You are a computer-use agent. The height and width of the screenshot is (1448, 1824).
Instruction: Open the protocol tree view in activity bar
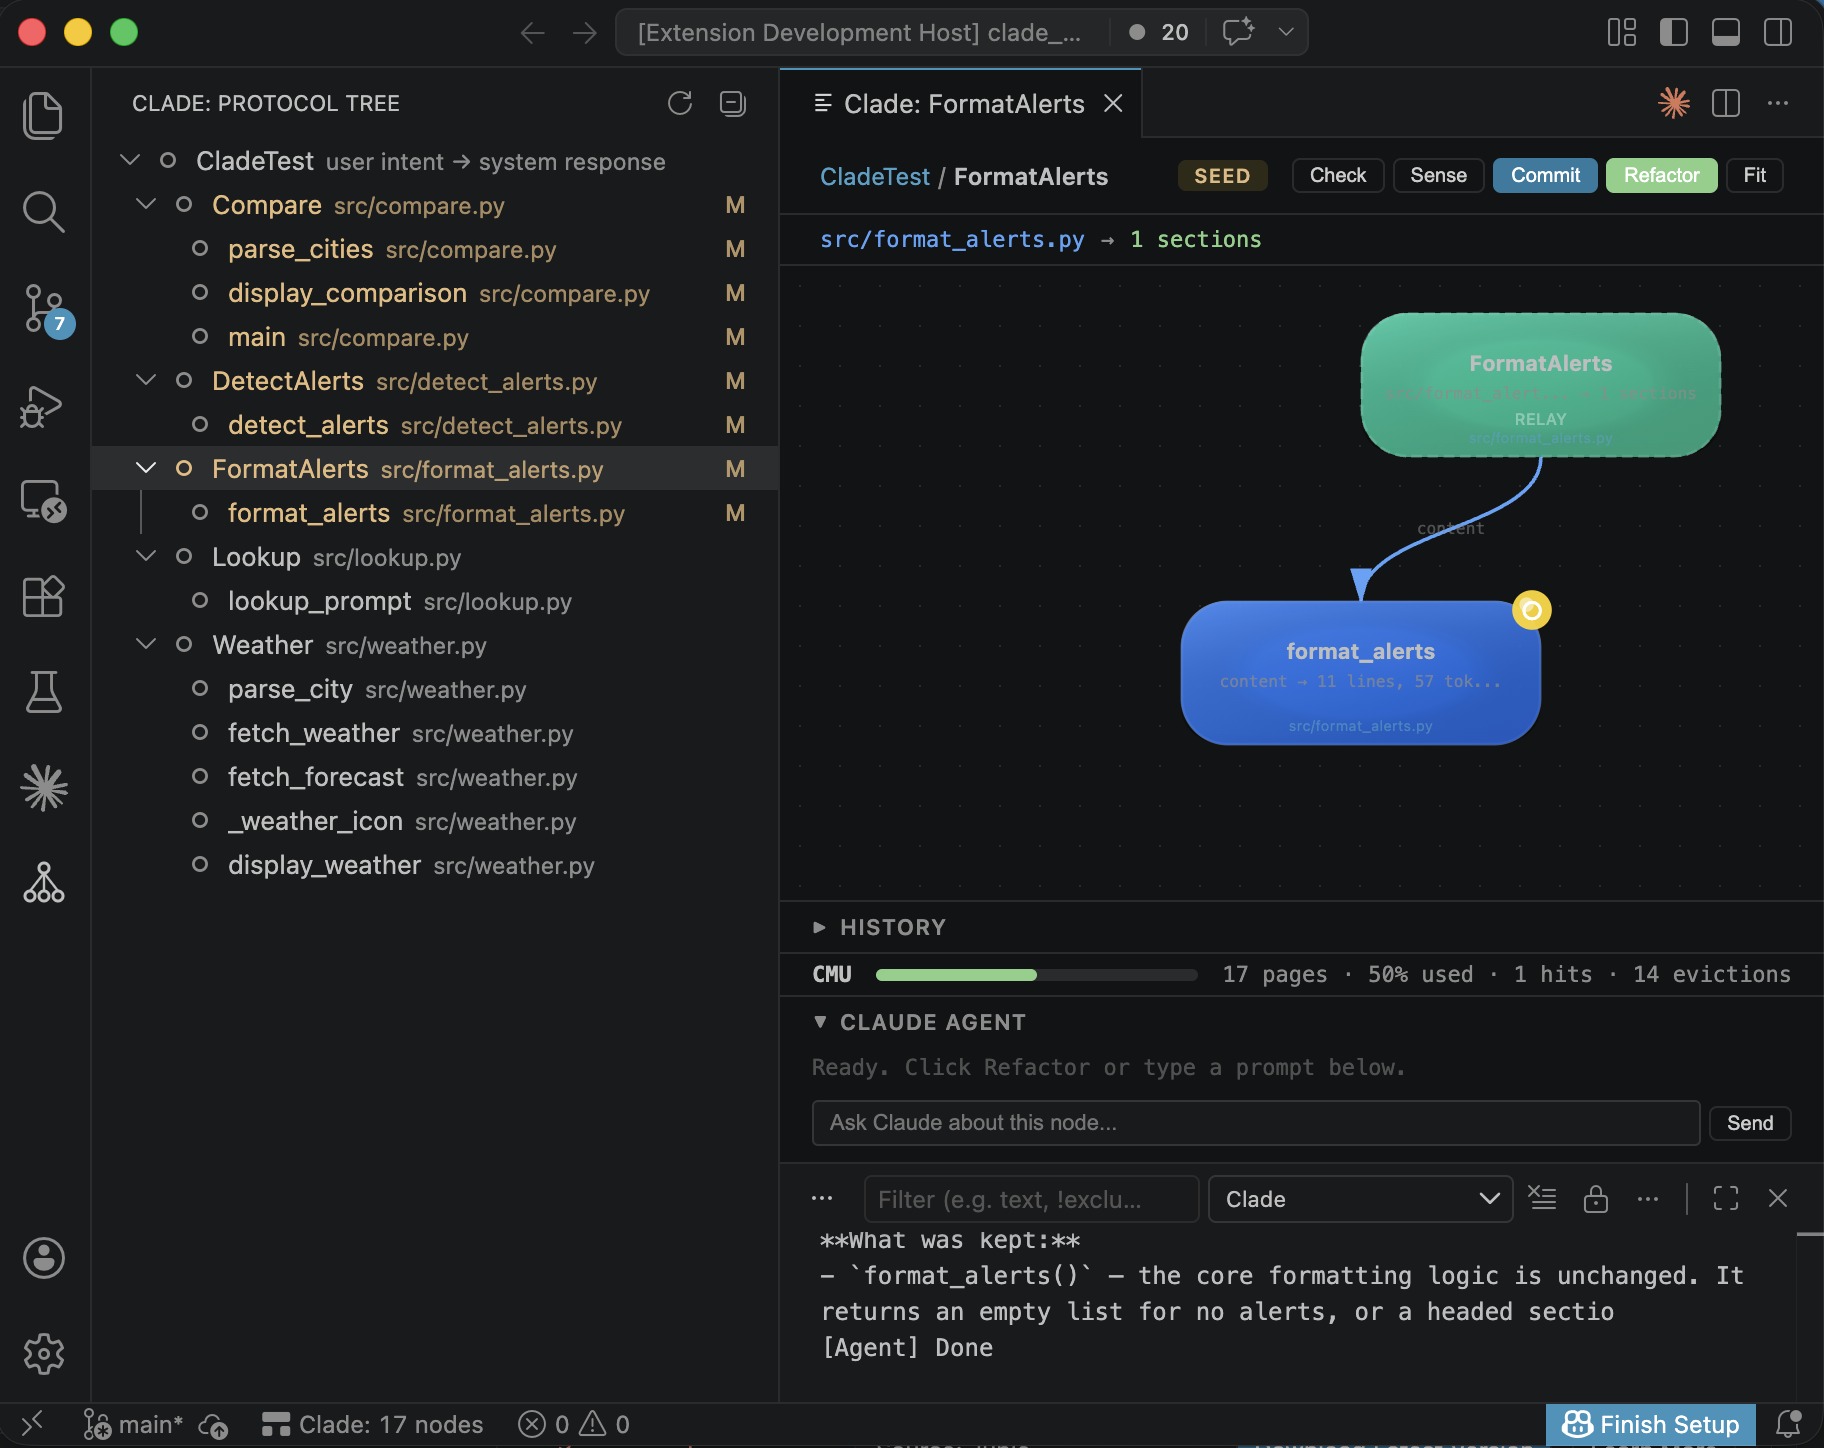pyautogui.click(x=43, y=882)
